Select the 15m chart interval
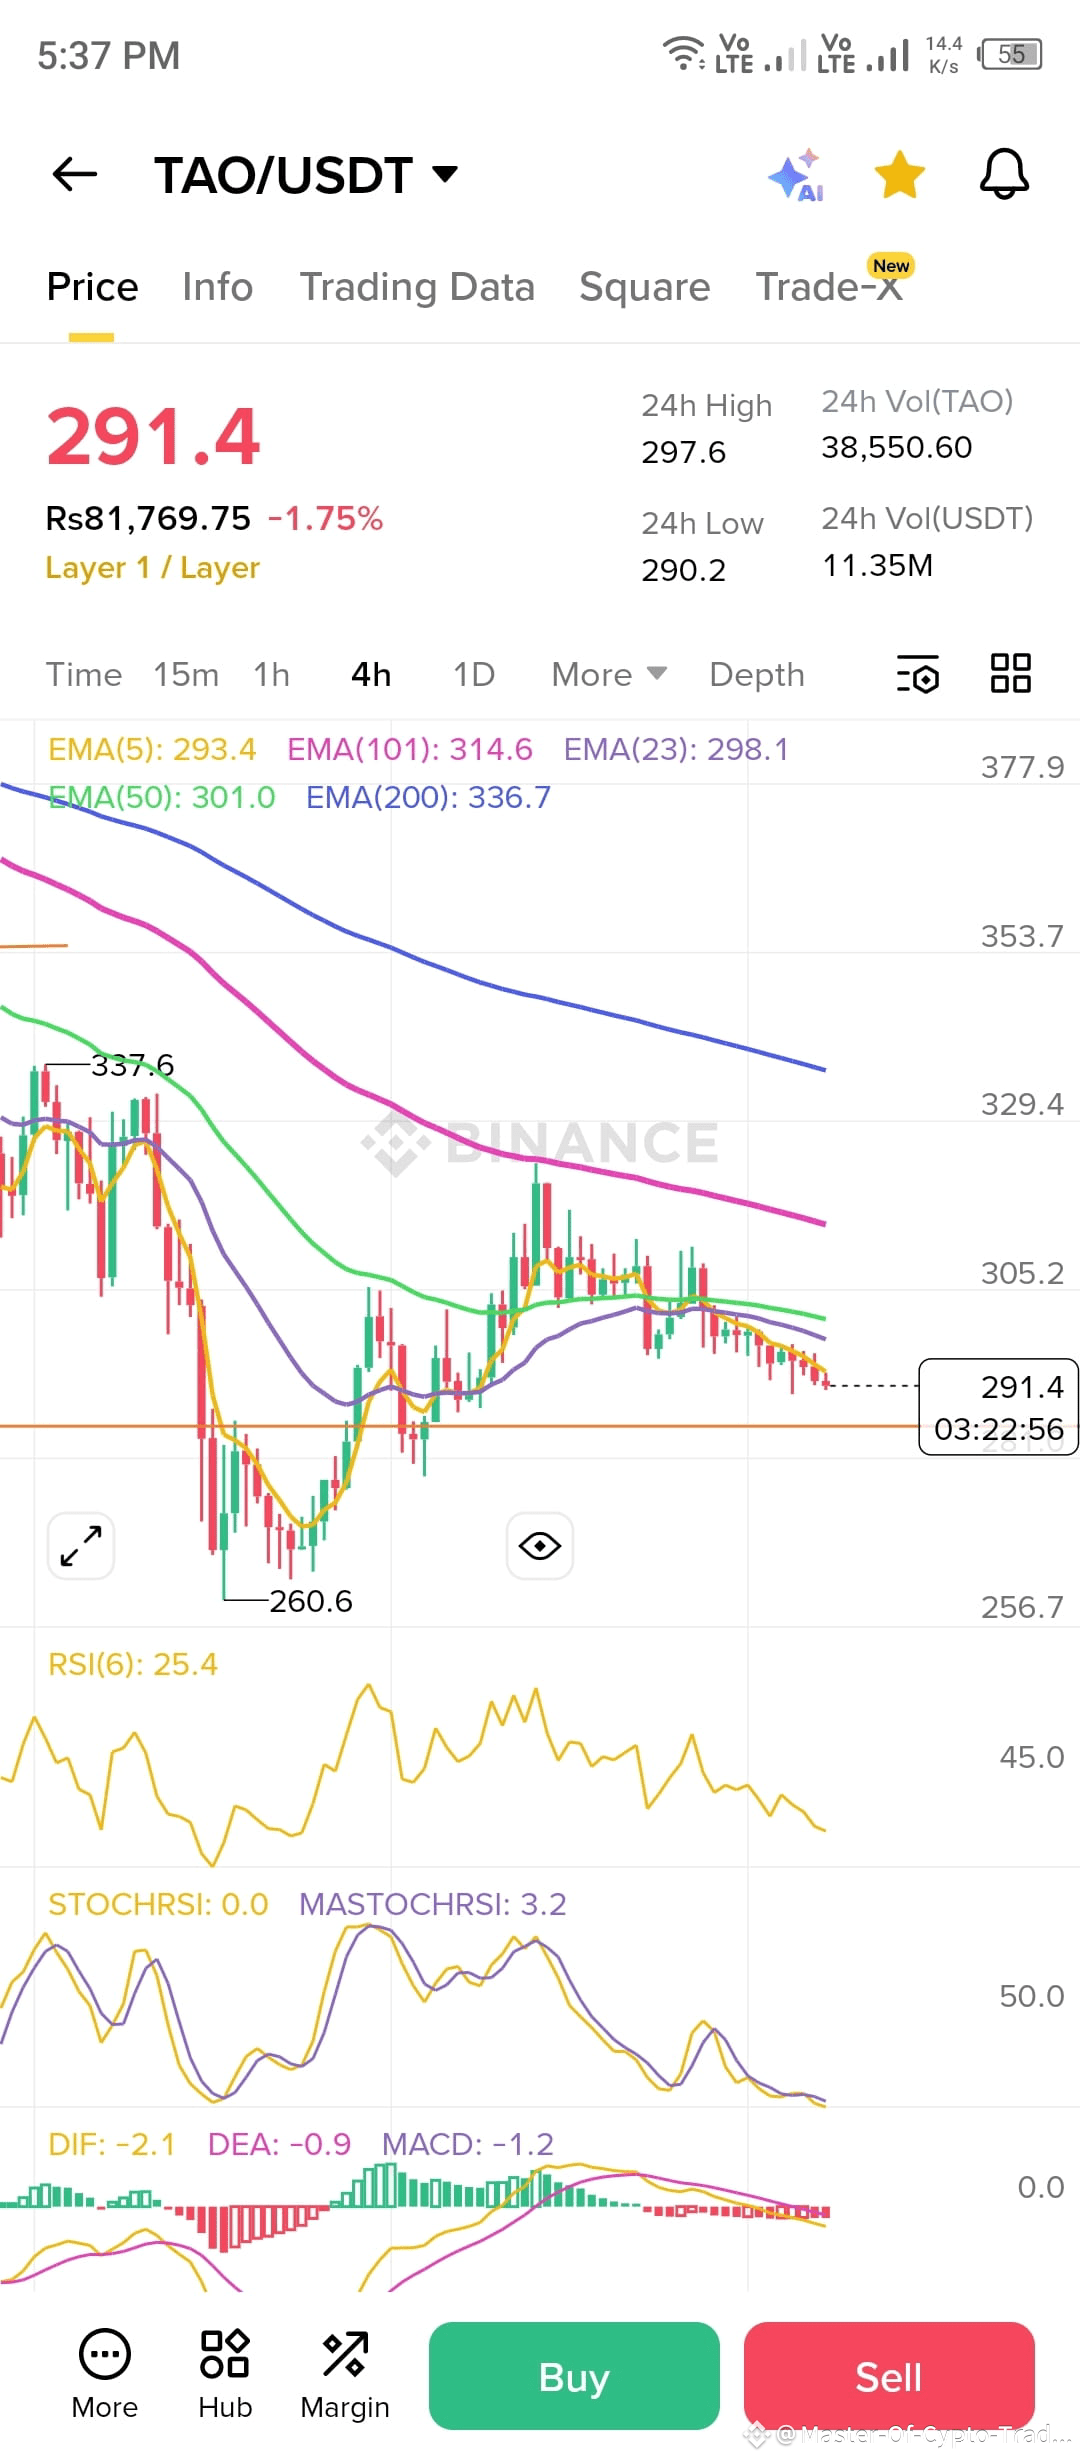The width and height of the screenshot is (1080, 2460). point(186,675)
